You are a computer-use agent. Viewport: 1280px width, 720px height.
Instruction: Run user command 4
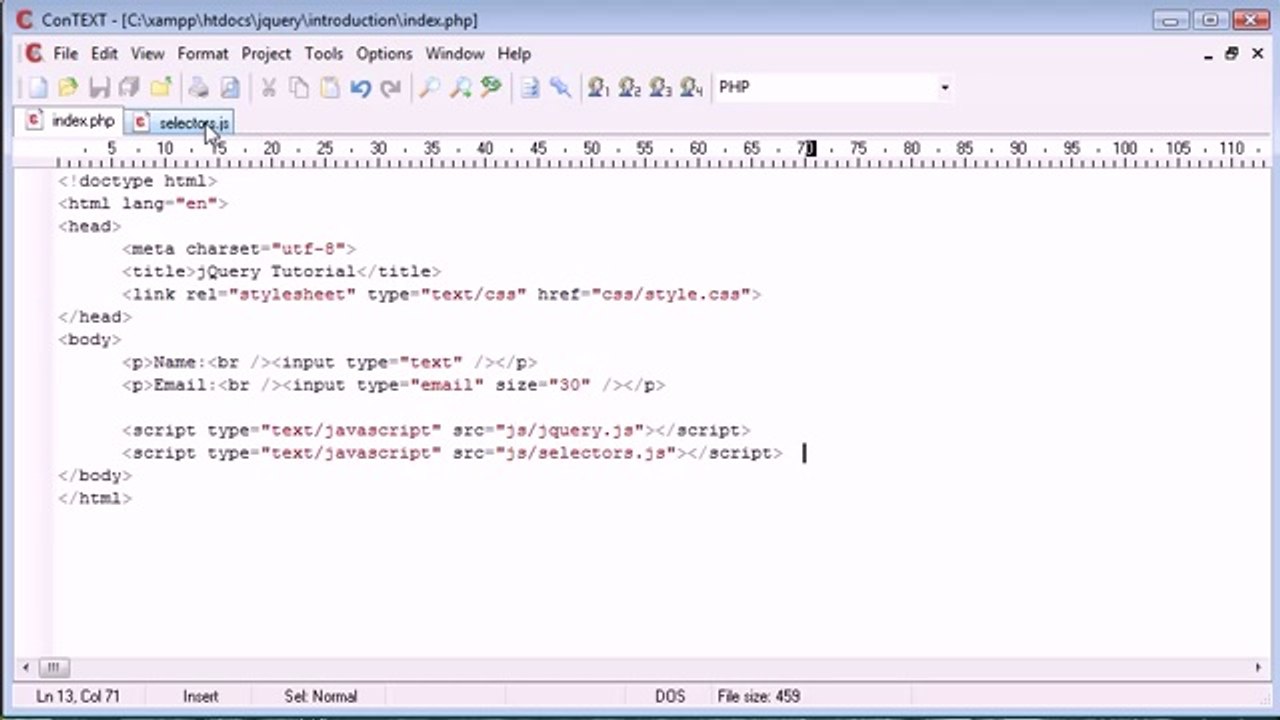[692, 88]
